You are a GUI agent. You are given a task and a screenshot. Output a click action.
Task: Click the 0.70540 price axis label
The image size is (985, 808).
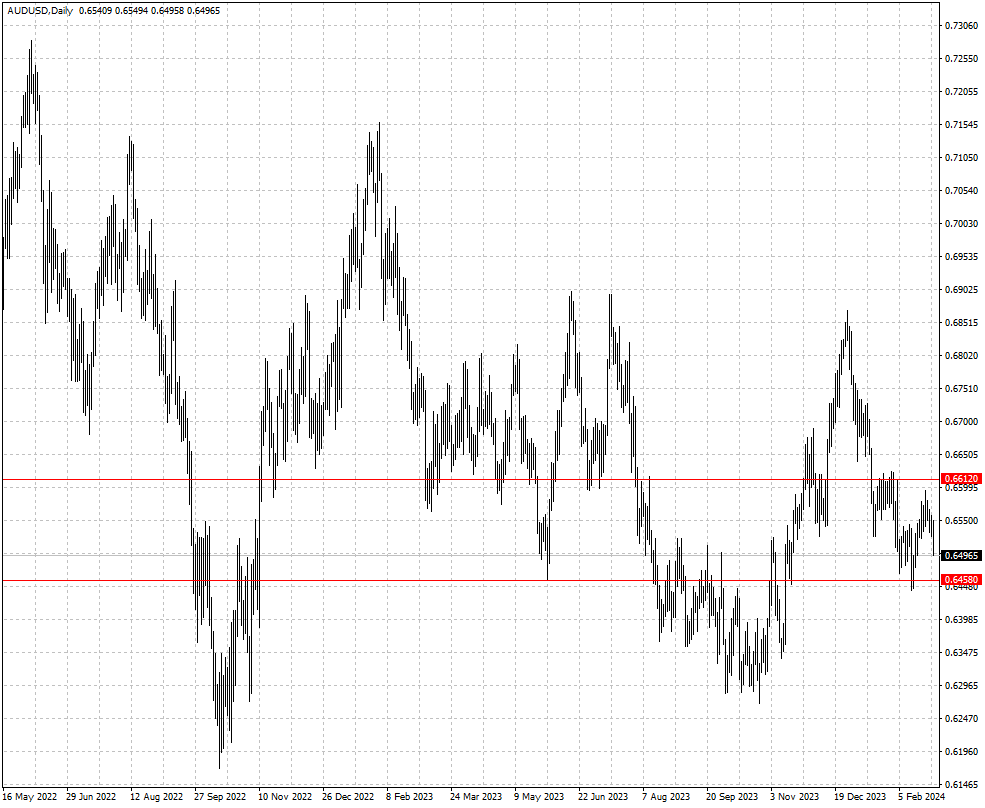(x=962, y=190)
